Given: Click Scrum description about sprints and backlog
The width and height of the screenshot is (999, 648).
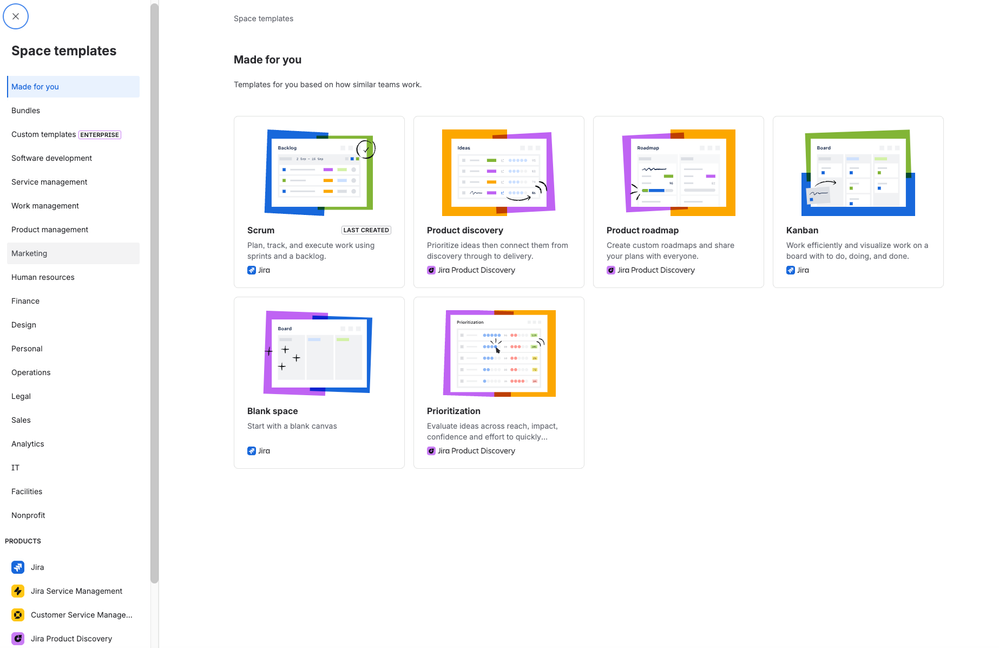Looking at the screenshot, I should click(311, 250).
